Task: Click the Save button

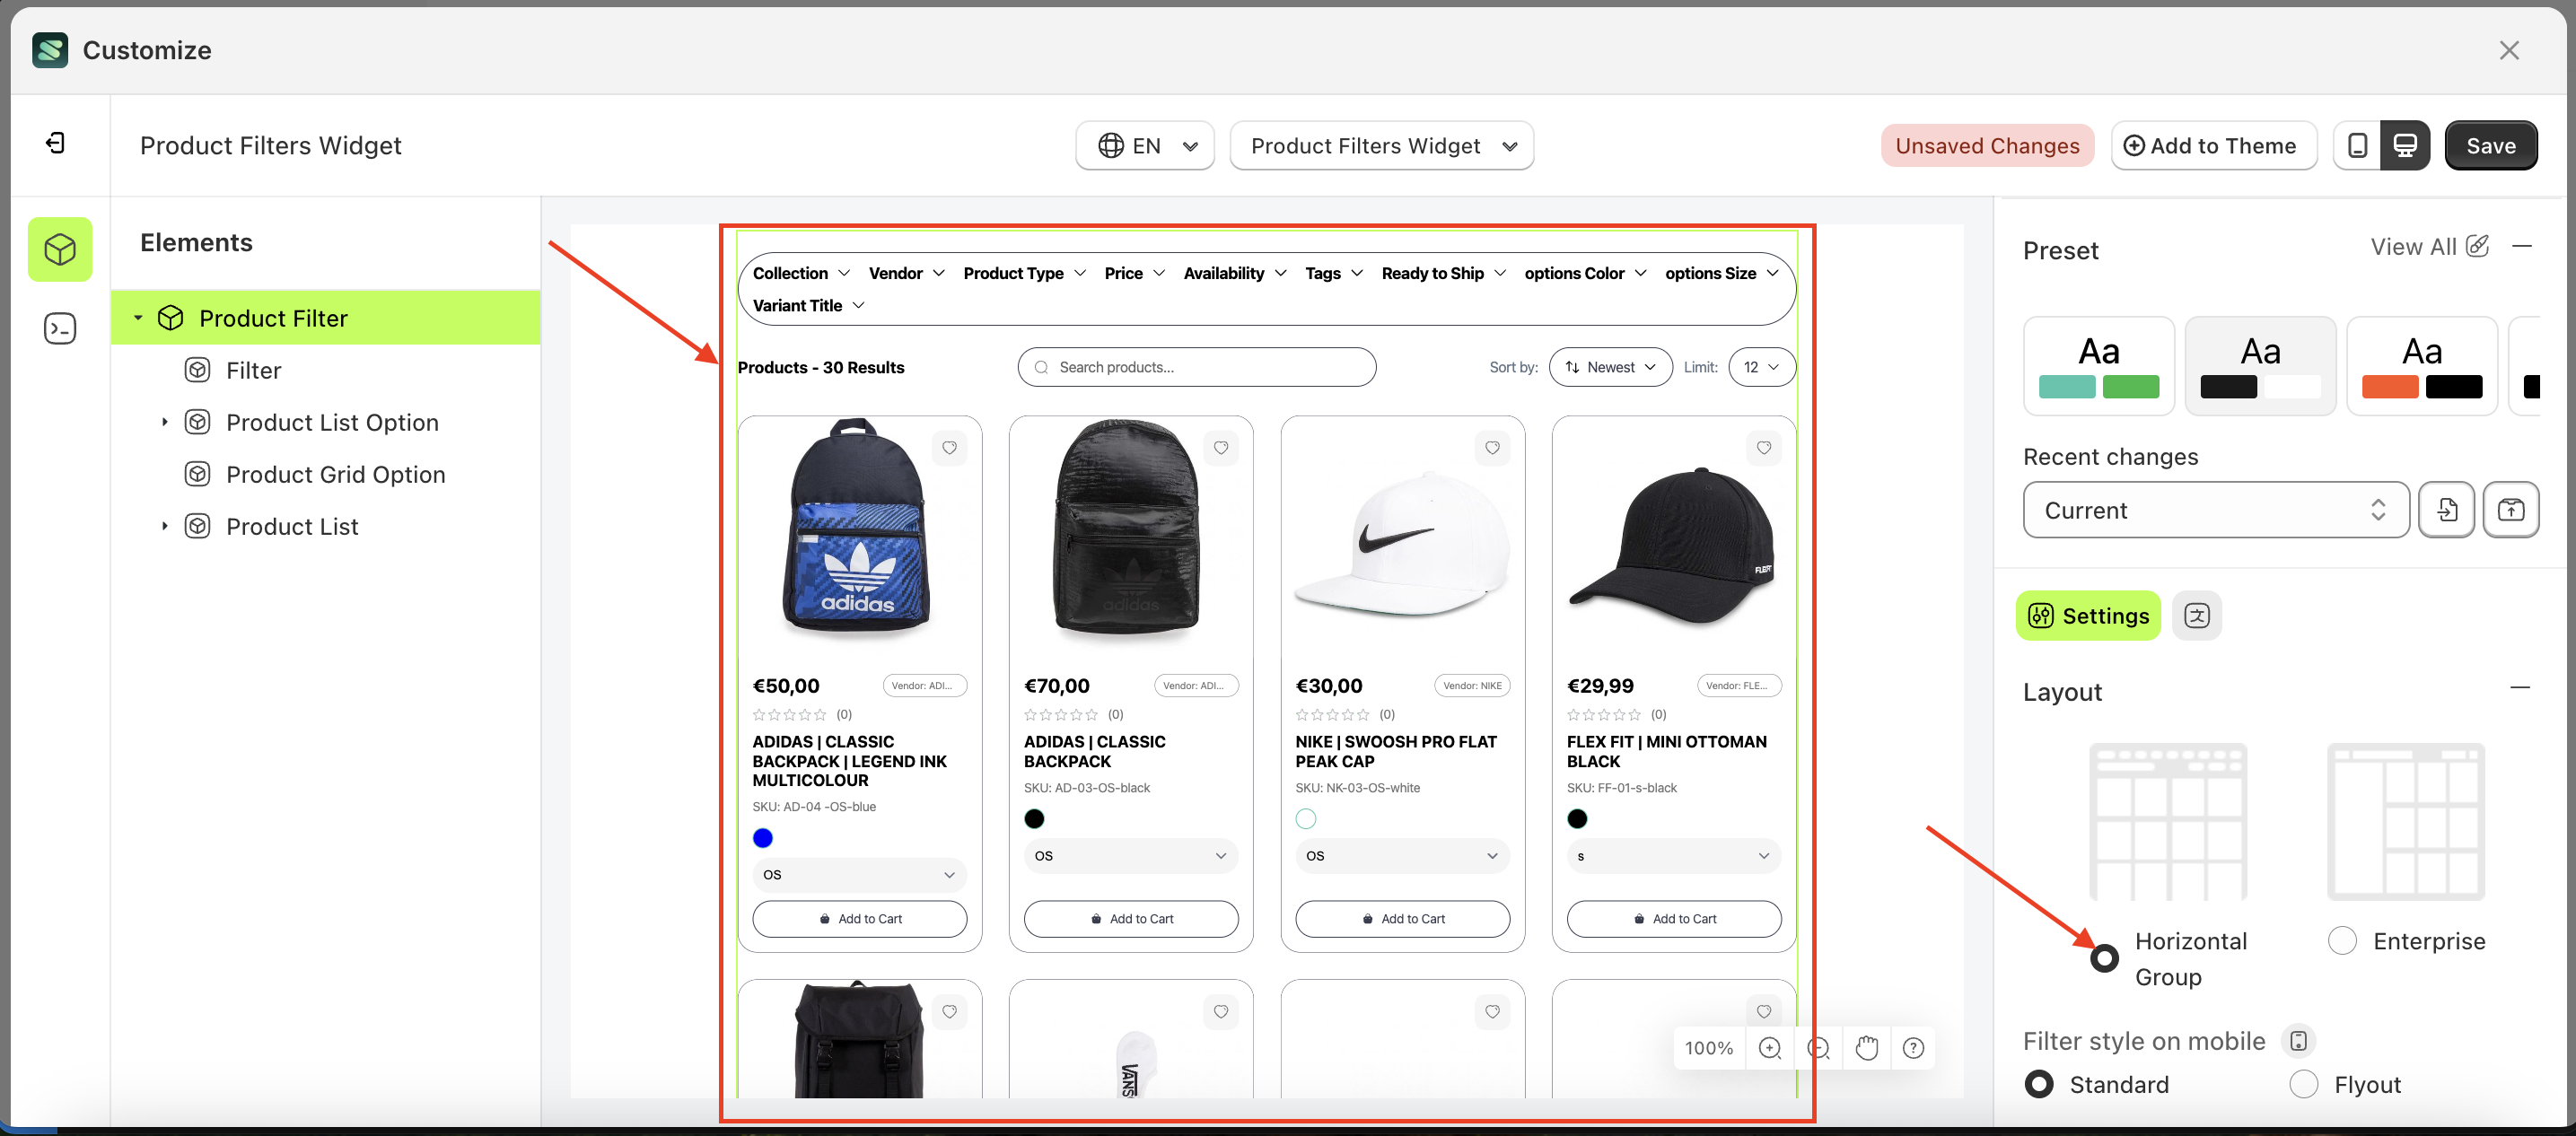Action: [x=2490, y=146]
